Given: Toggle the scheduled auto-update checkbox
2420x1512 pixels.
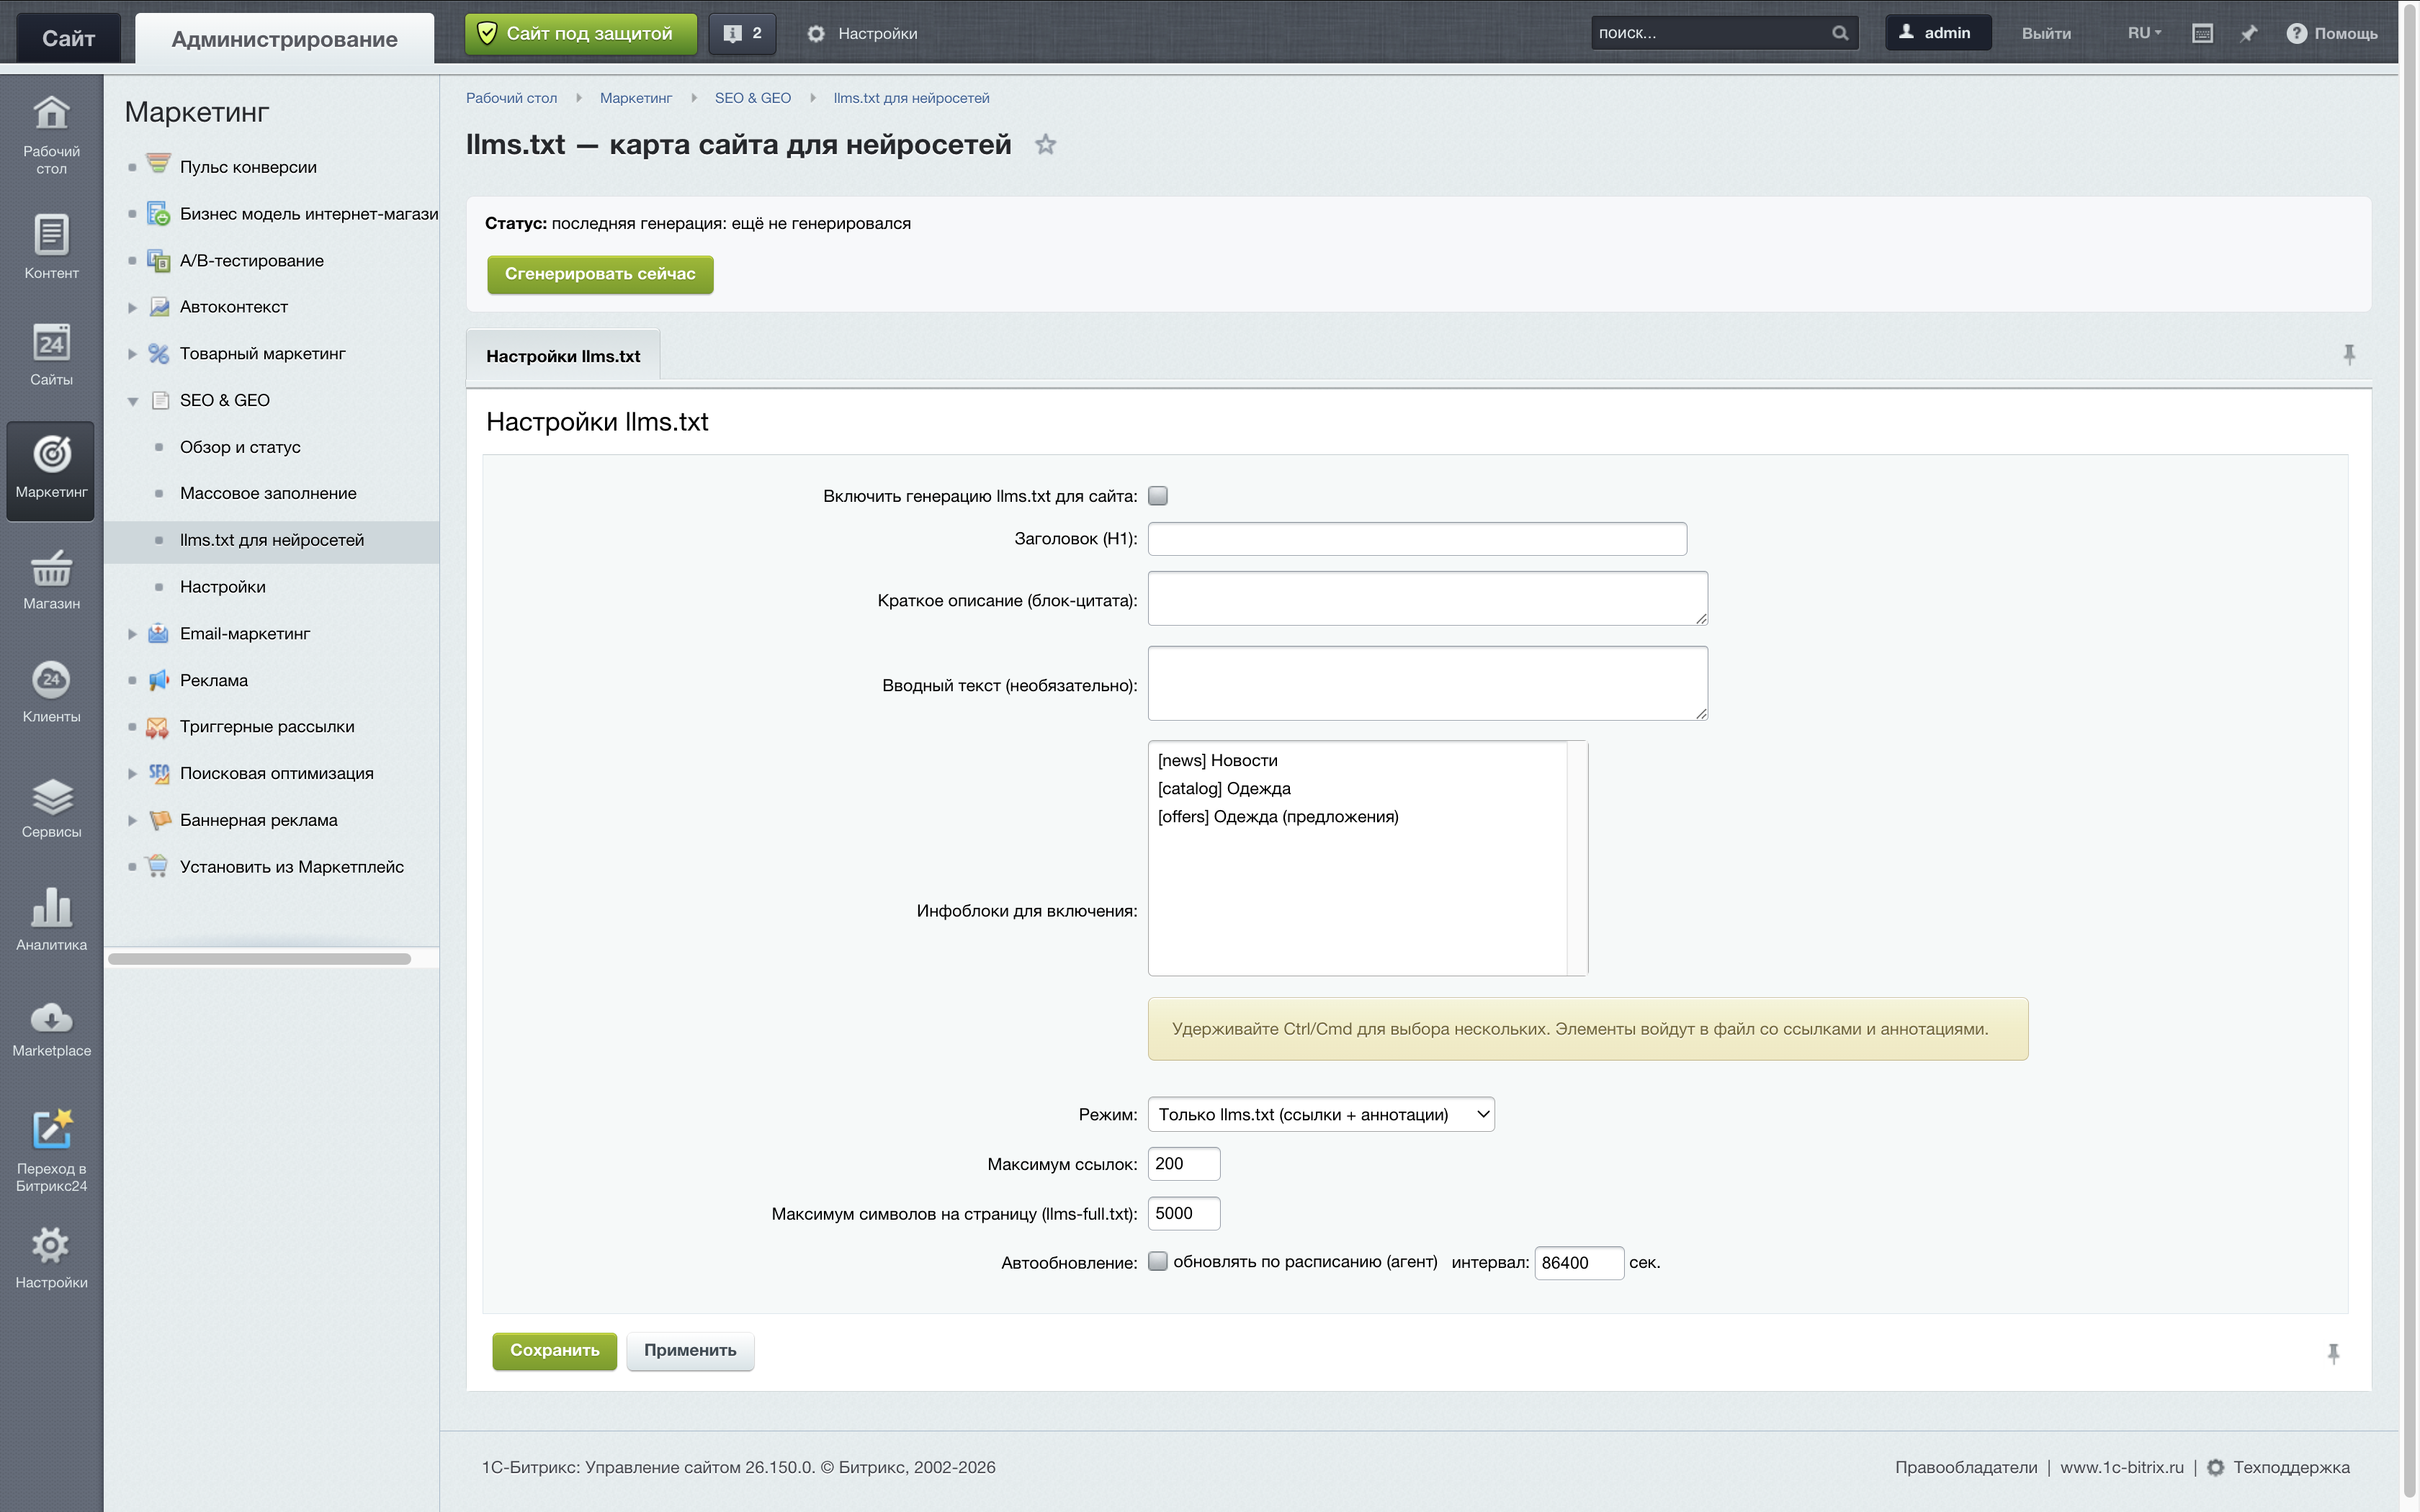Looking at the screenshot, I should click(x=1158, y=1262).
